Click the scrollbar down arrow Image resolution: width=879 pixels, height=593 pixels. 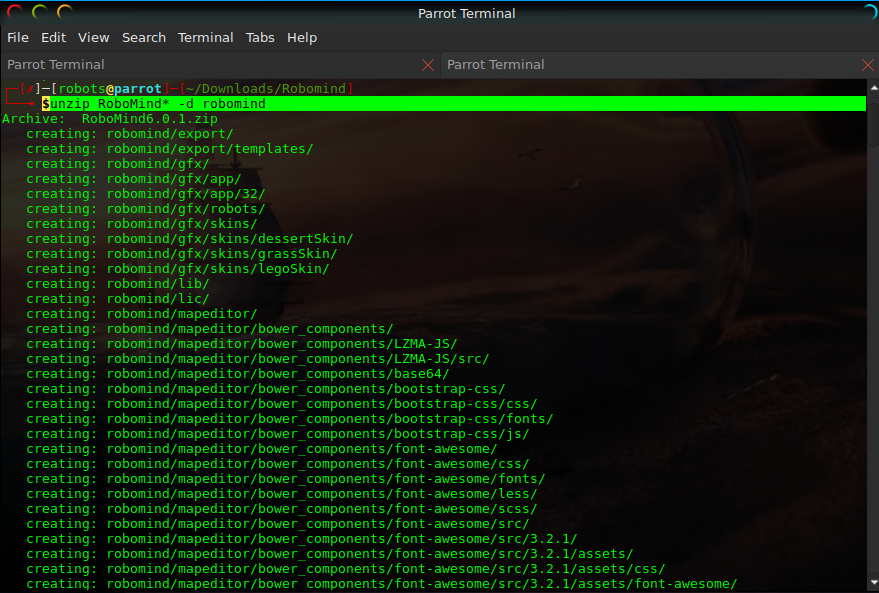coord(873,583)
